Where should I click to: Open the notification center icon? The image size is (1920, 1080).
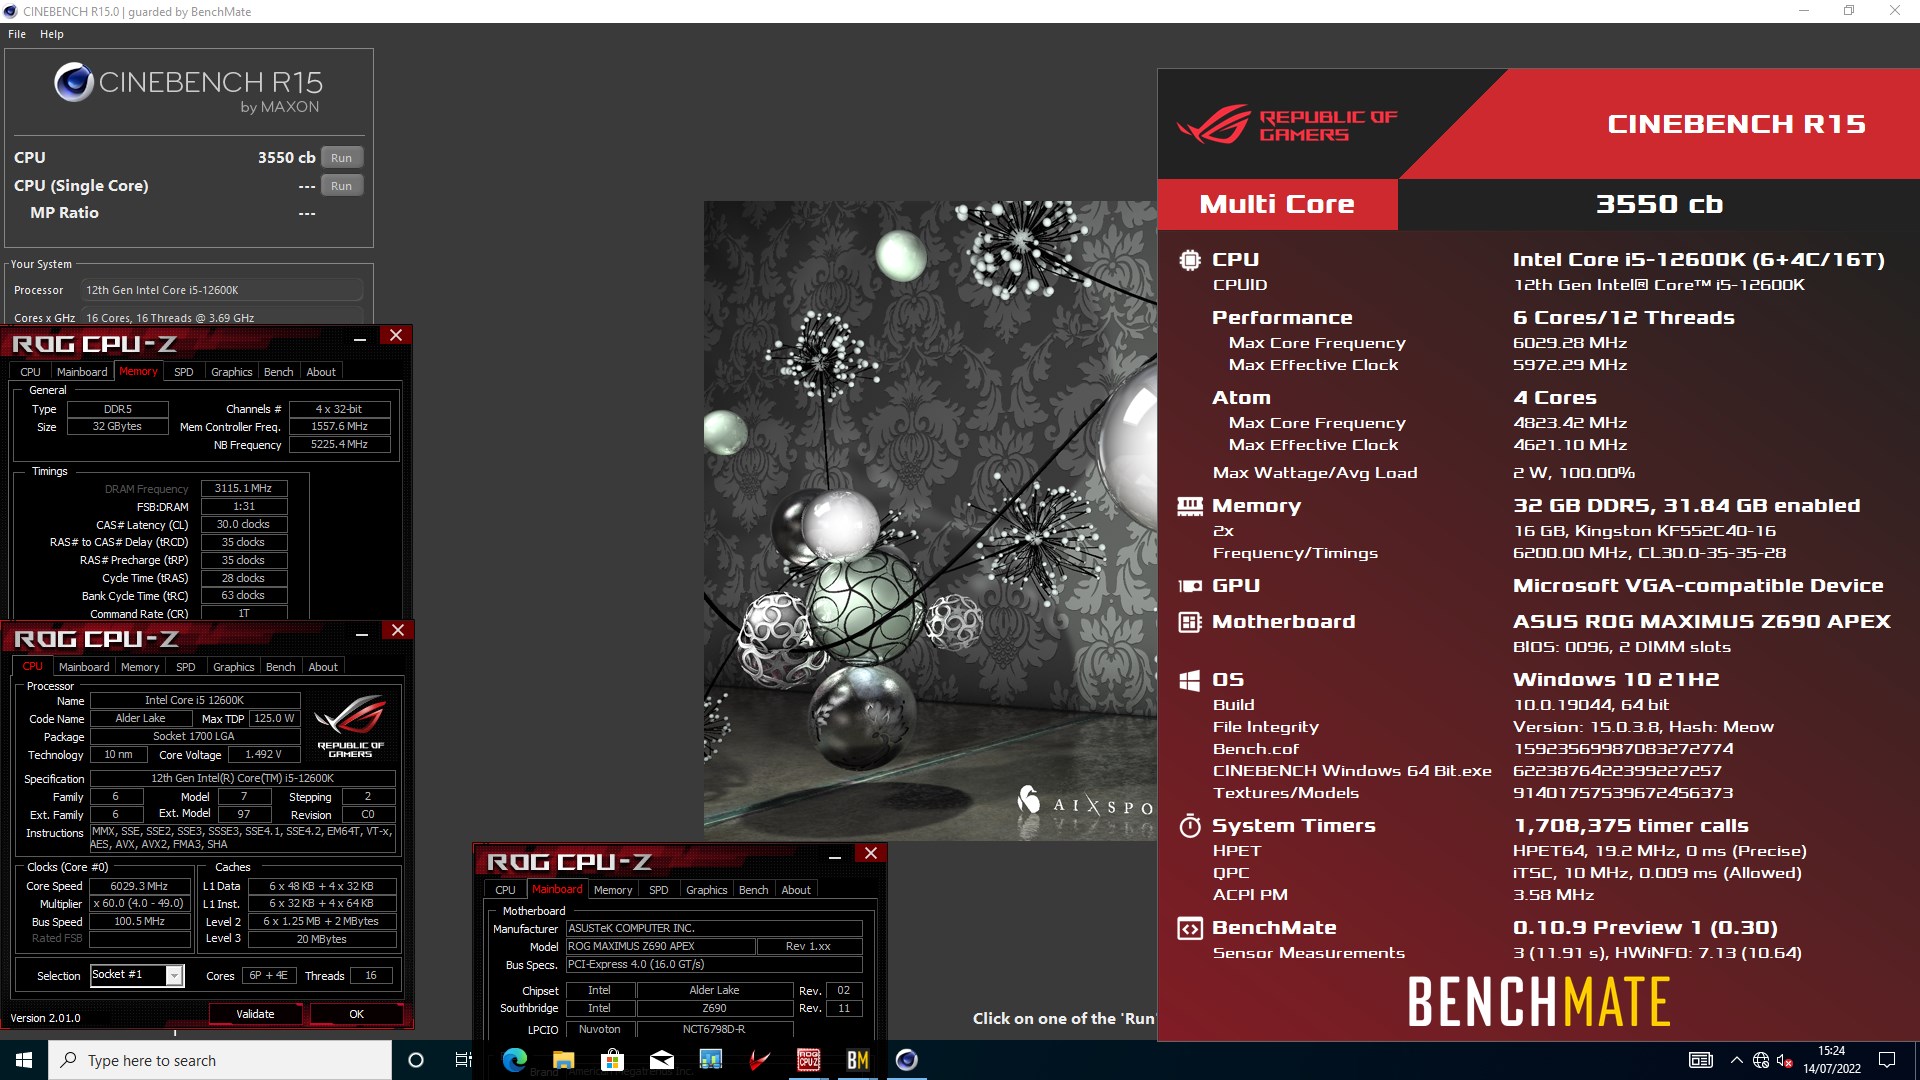click(1887, 1060)
